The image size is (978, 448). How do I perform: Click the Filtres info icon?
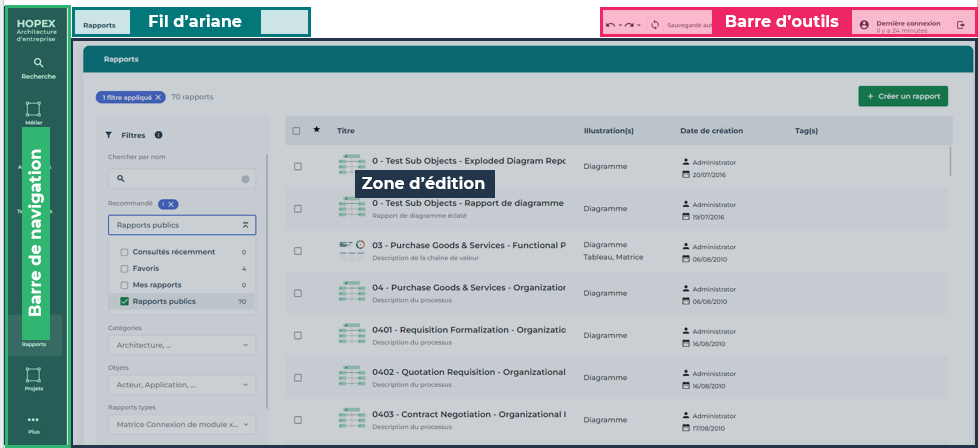click(158, 135)
